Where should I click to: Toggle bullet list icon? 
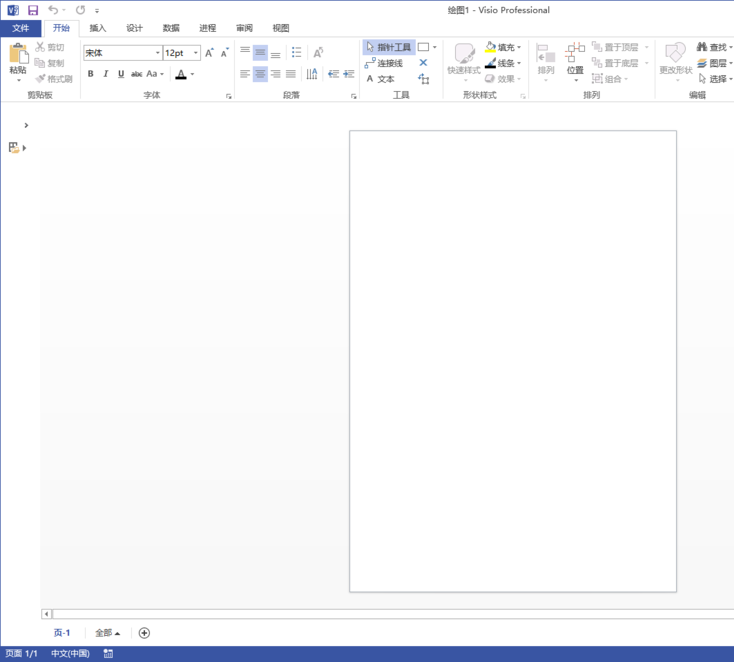[296, 52]
